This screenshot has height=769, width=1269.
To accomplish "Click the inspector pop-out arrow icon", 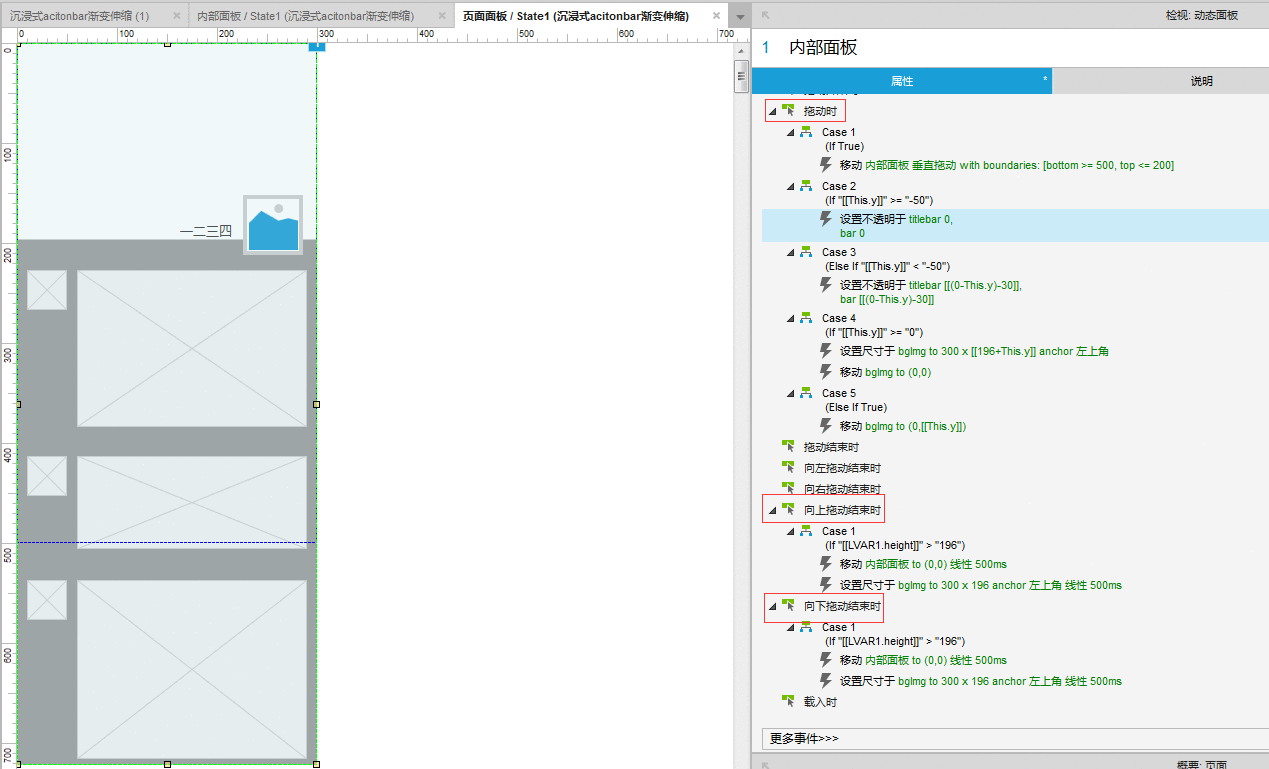I will click(765, 15).
